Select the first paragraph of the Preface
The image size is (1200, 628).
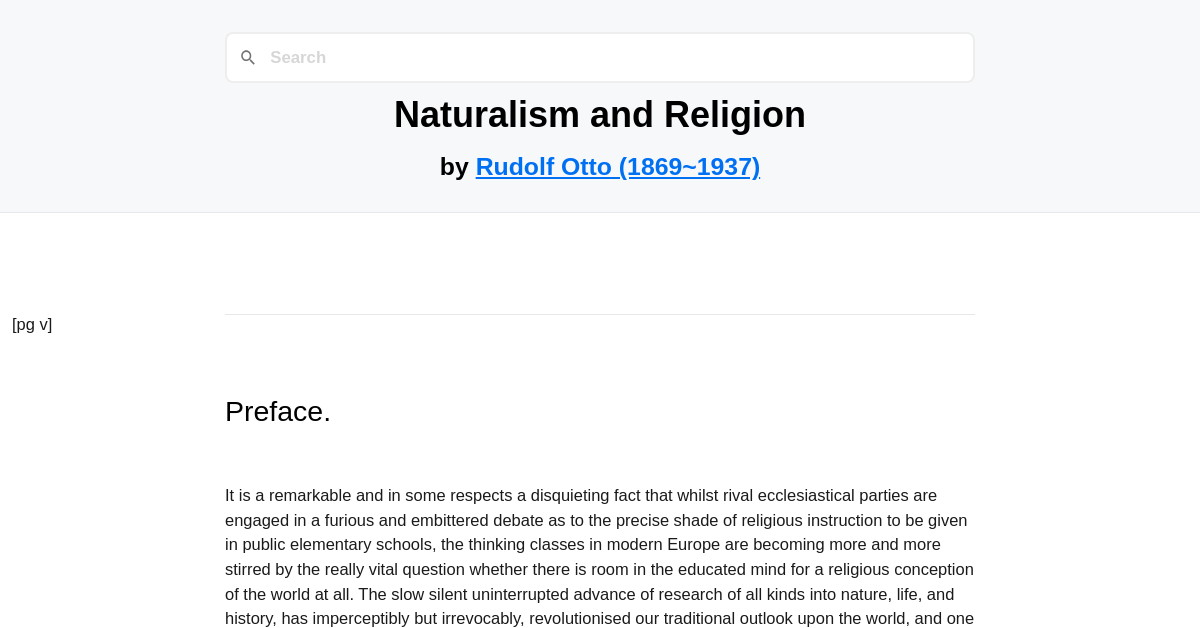click(x=598, y=555)
